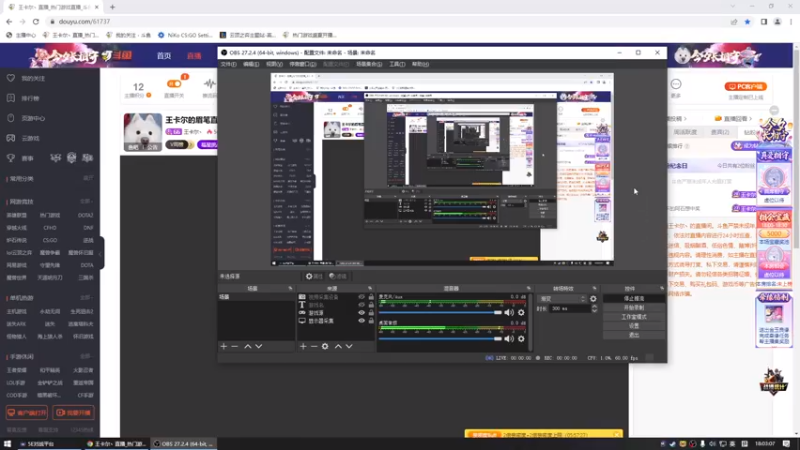
Task: Open 我的关注 heart in Douyu sidebar
Action: coord(11,78)
